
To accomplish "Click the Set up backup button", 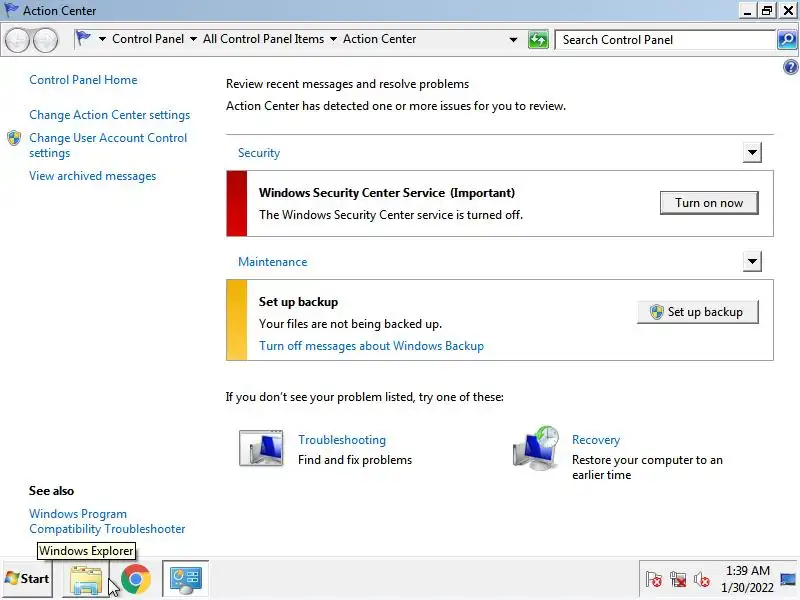I will (x=697, y=312).
